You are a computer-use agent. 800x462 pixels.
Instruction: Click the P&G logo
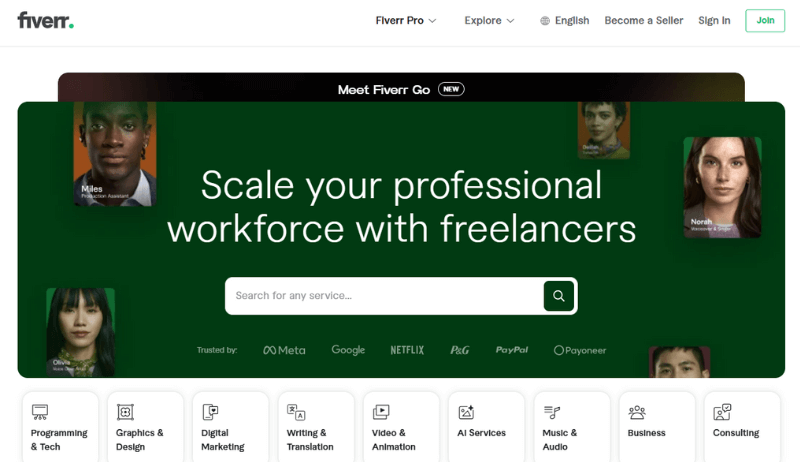point(459,350)
